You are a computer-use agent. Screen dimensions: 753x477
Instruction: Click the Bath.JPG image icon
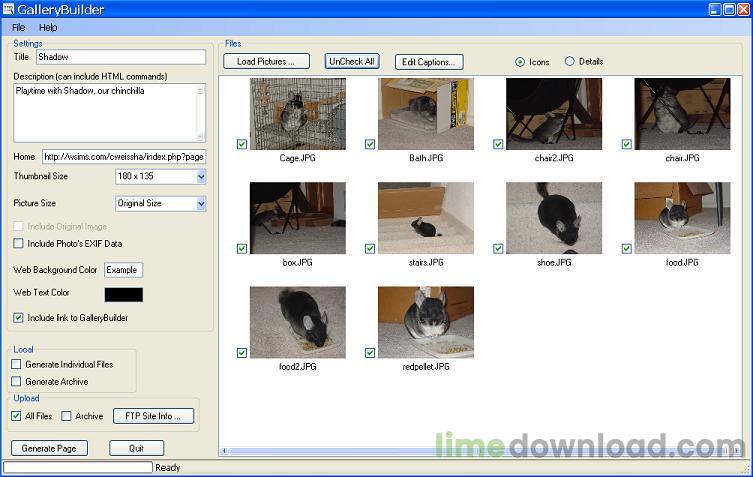click(x=425, y=114)
